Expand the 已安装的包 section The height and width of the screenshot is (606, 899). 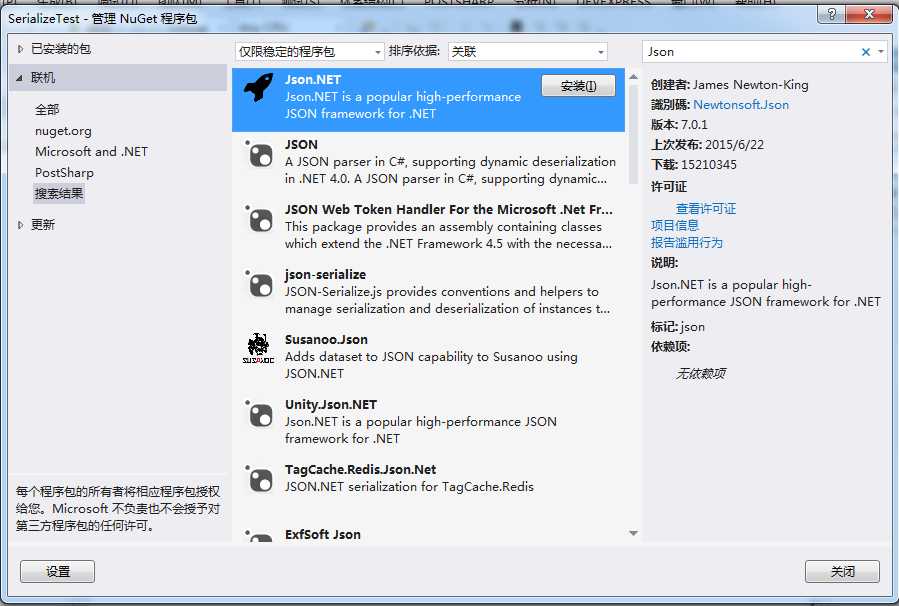(20, 49)
